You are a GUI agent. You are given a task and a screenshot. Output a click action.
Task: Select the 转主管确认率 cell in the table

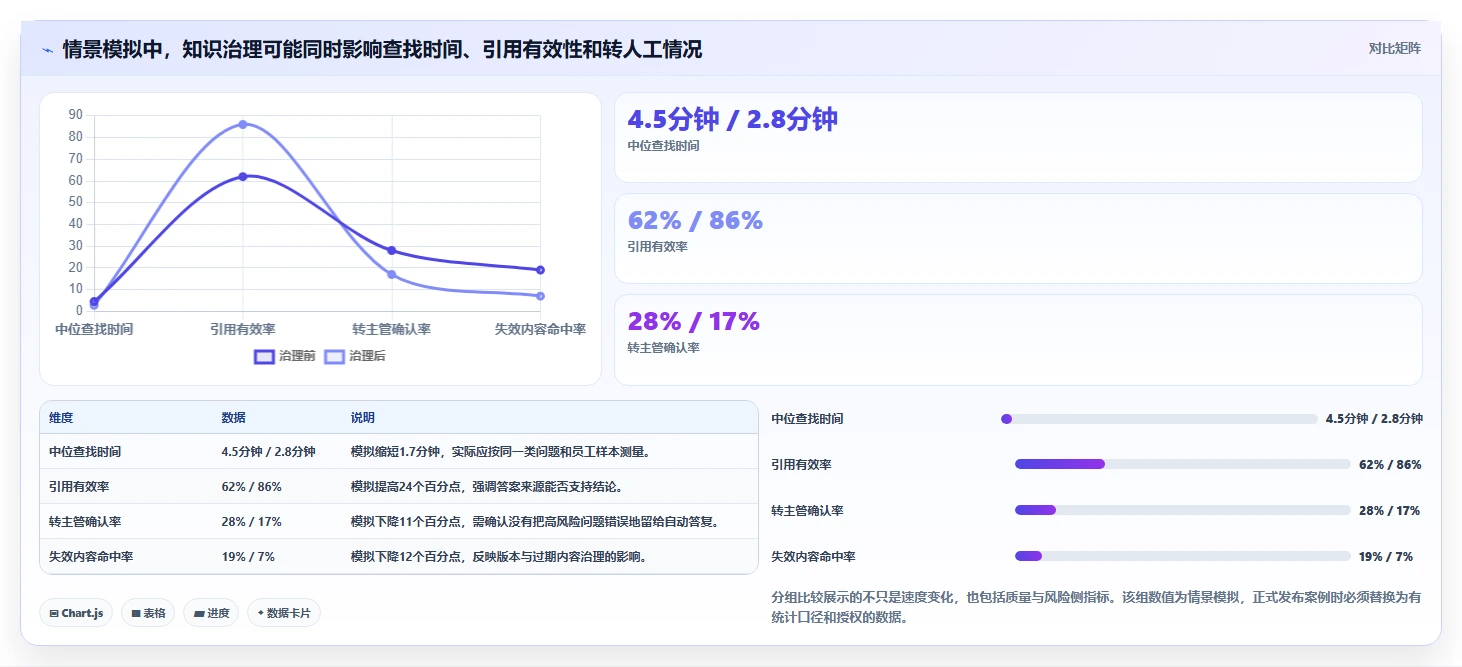point(85,522)
